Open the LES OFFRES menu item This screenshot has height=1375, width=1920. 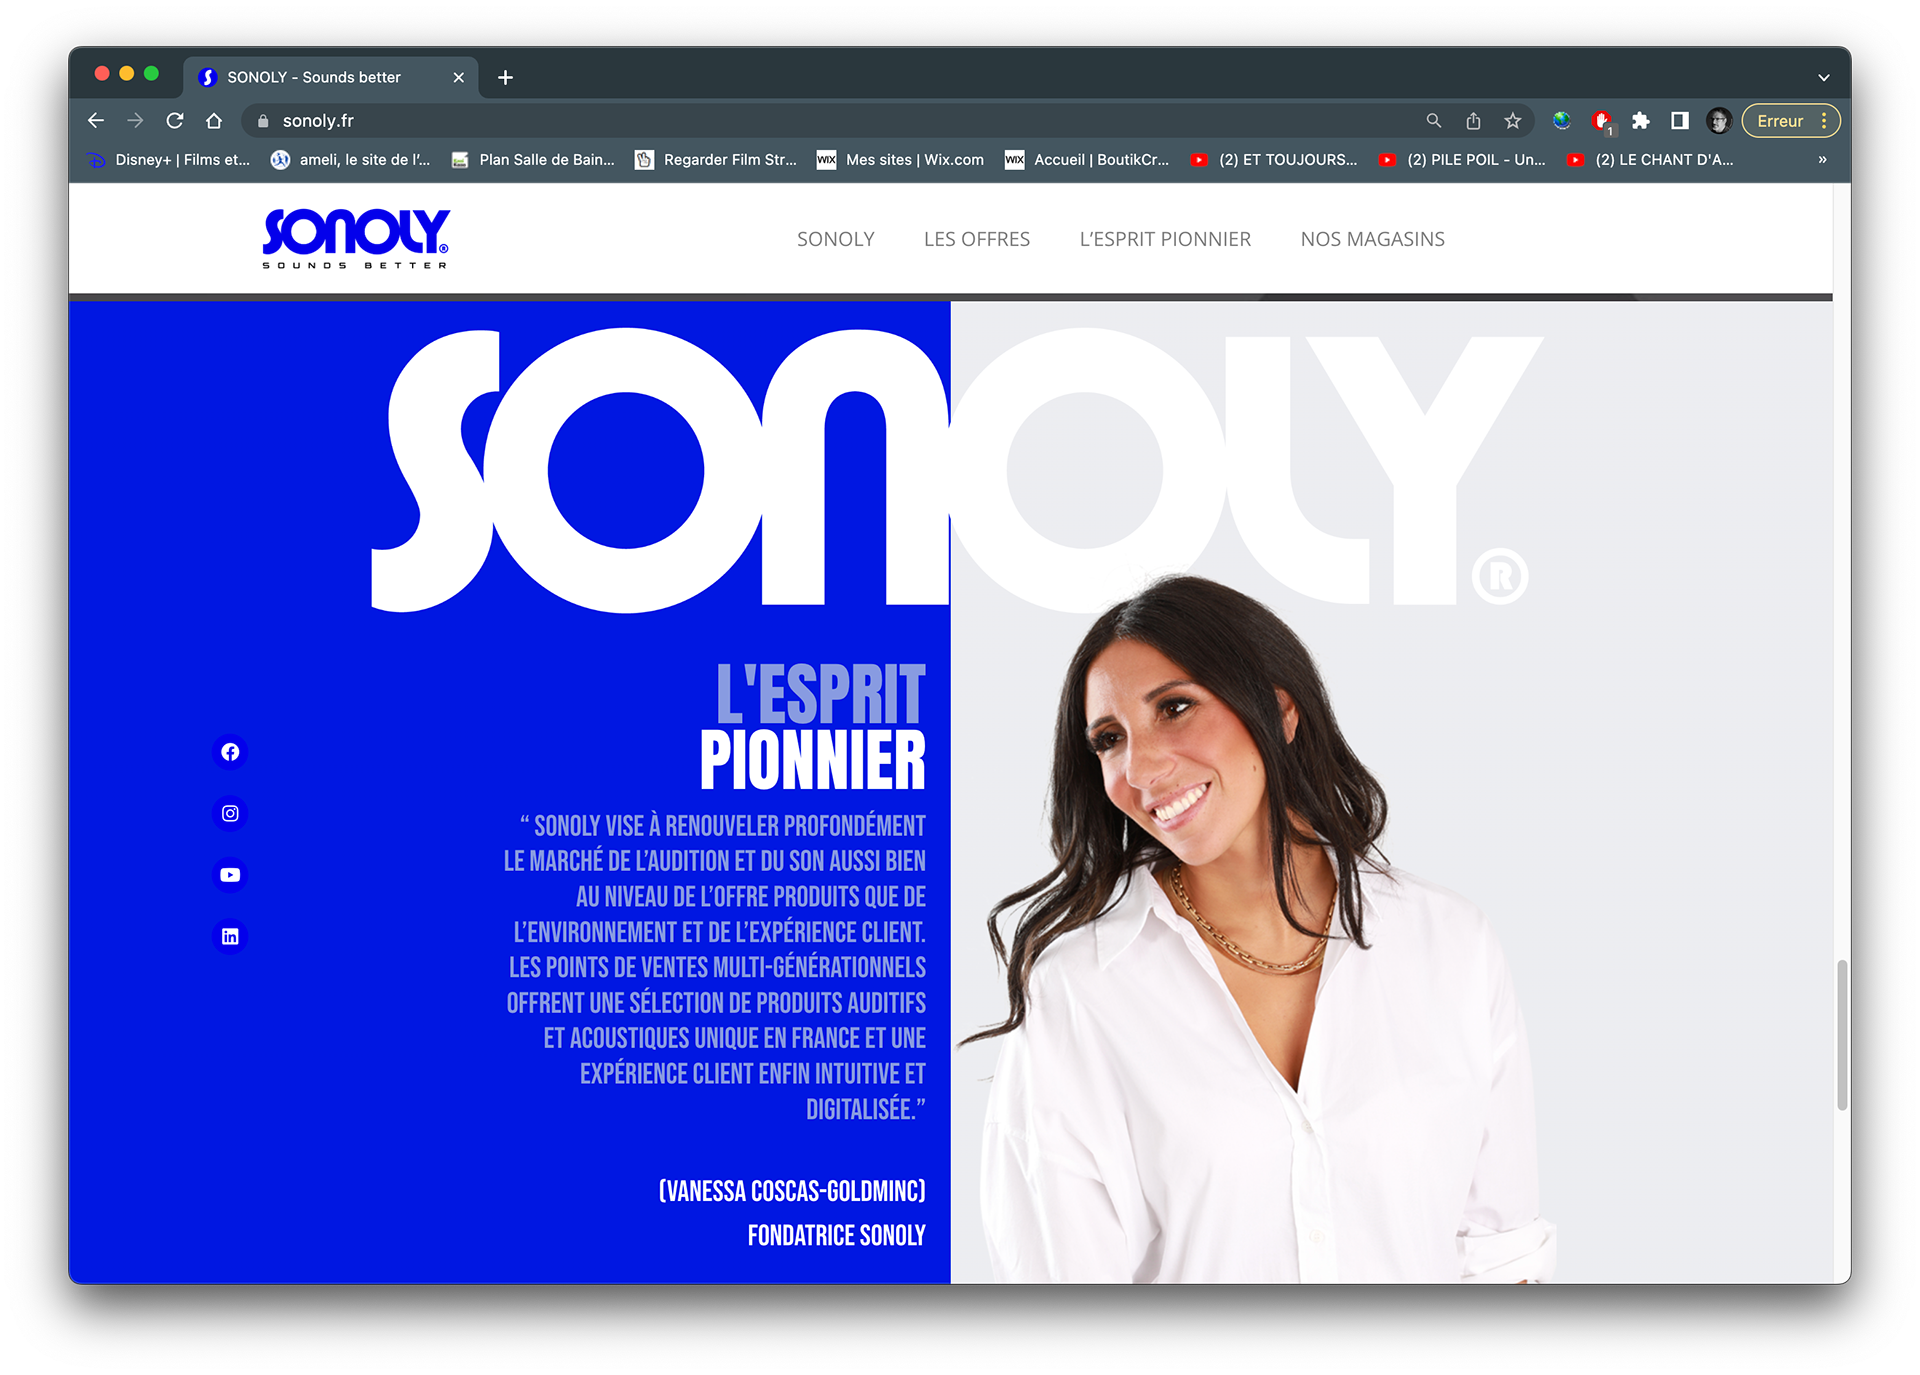977,239
